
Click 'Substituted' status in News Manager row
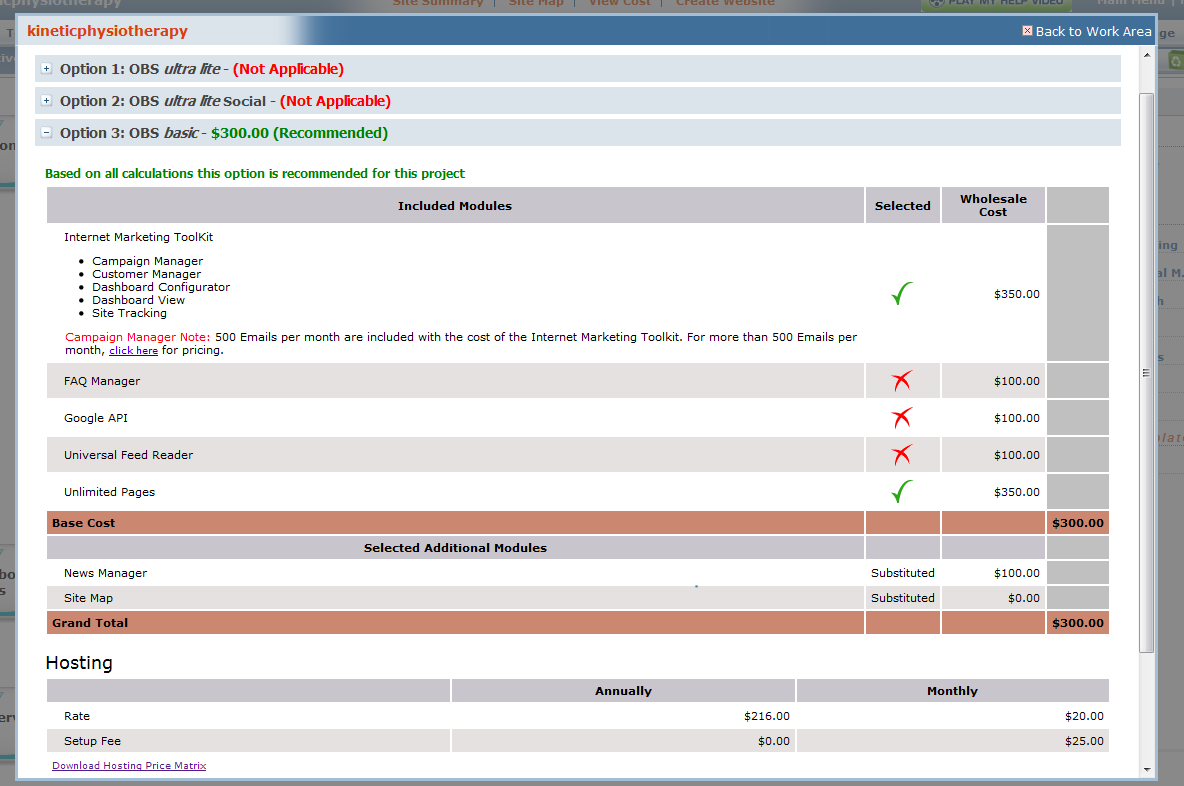(x=902, y=573)
